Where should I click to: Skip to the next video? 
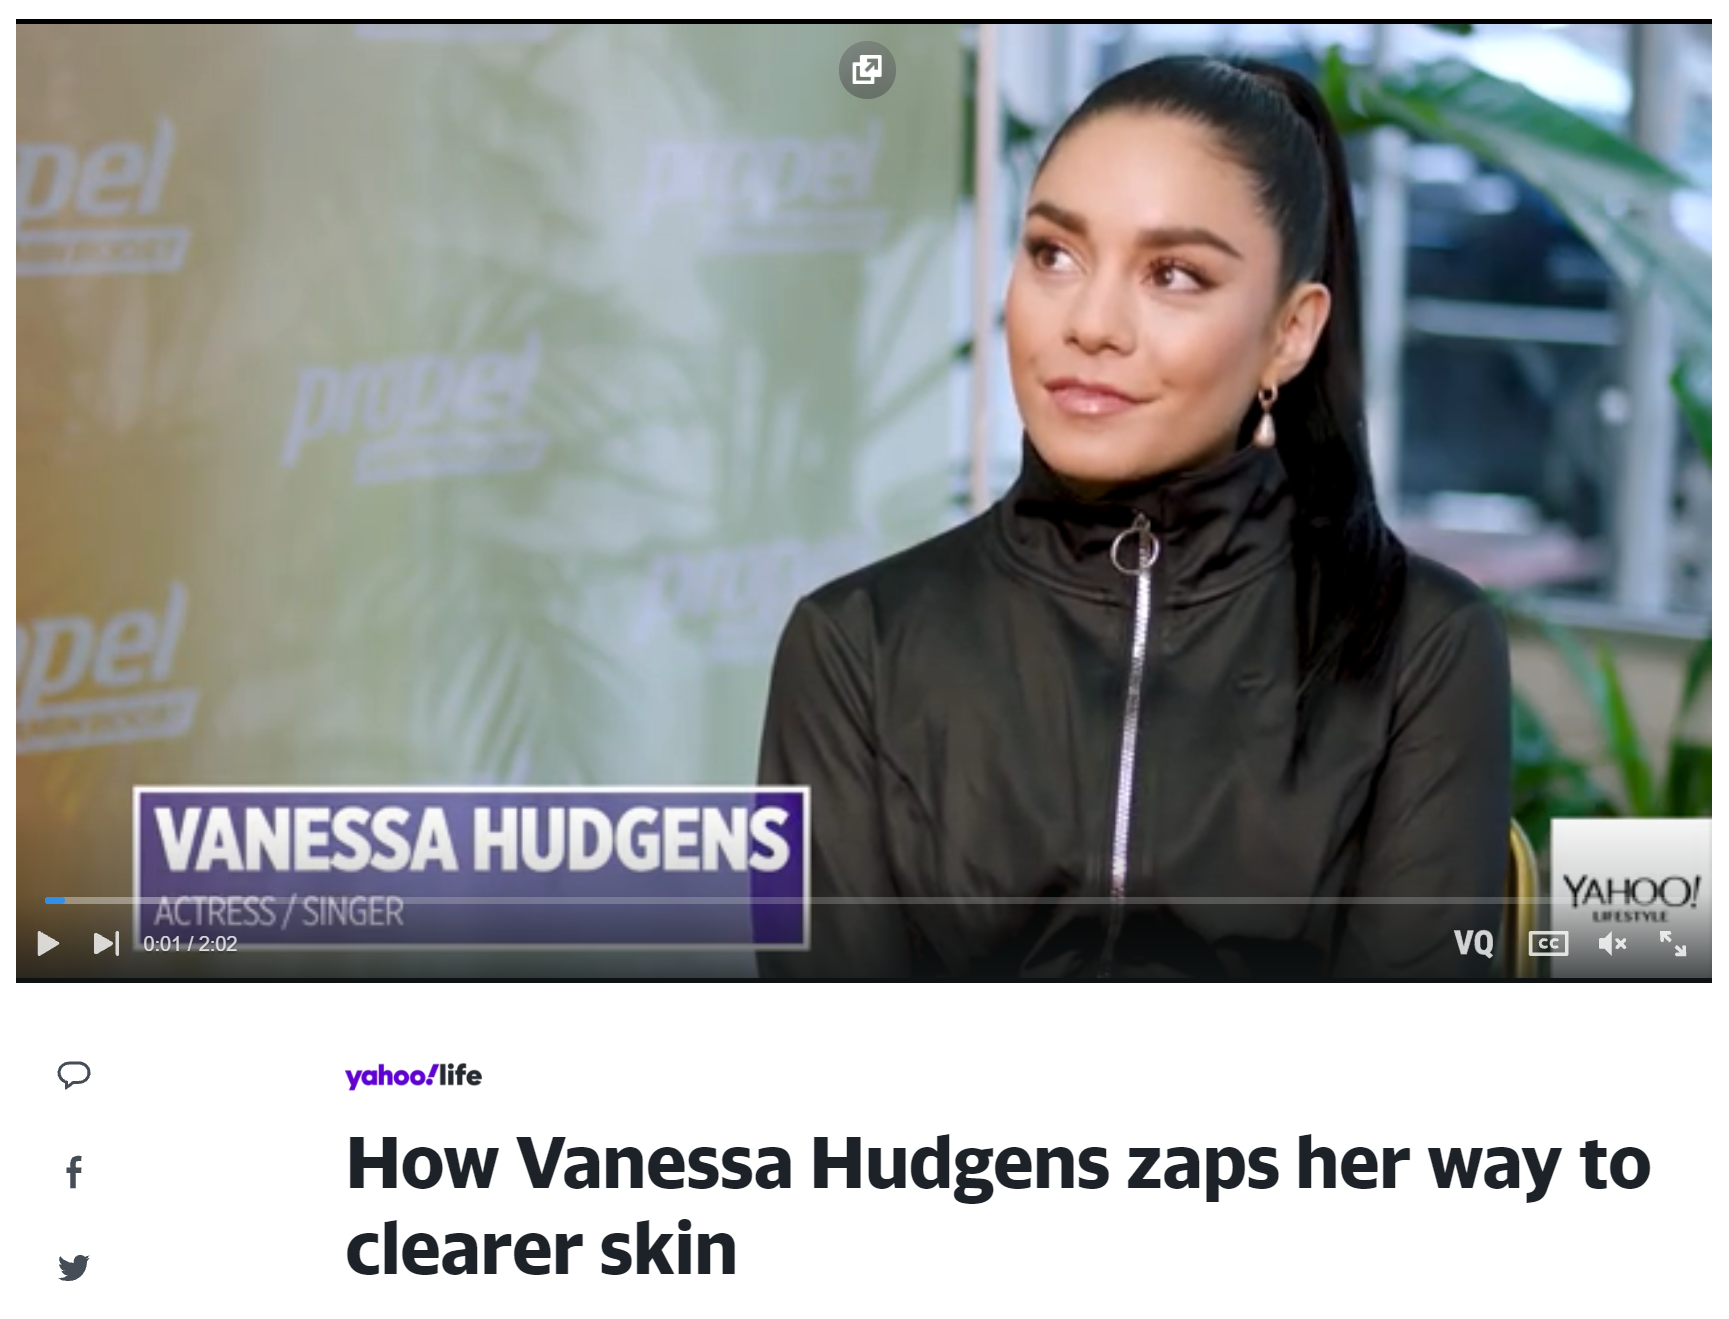pyautogui.click(x=106, y=943)
